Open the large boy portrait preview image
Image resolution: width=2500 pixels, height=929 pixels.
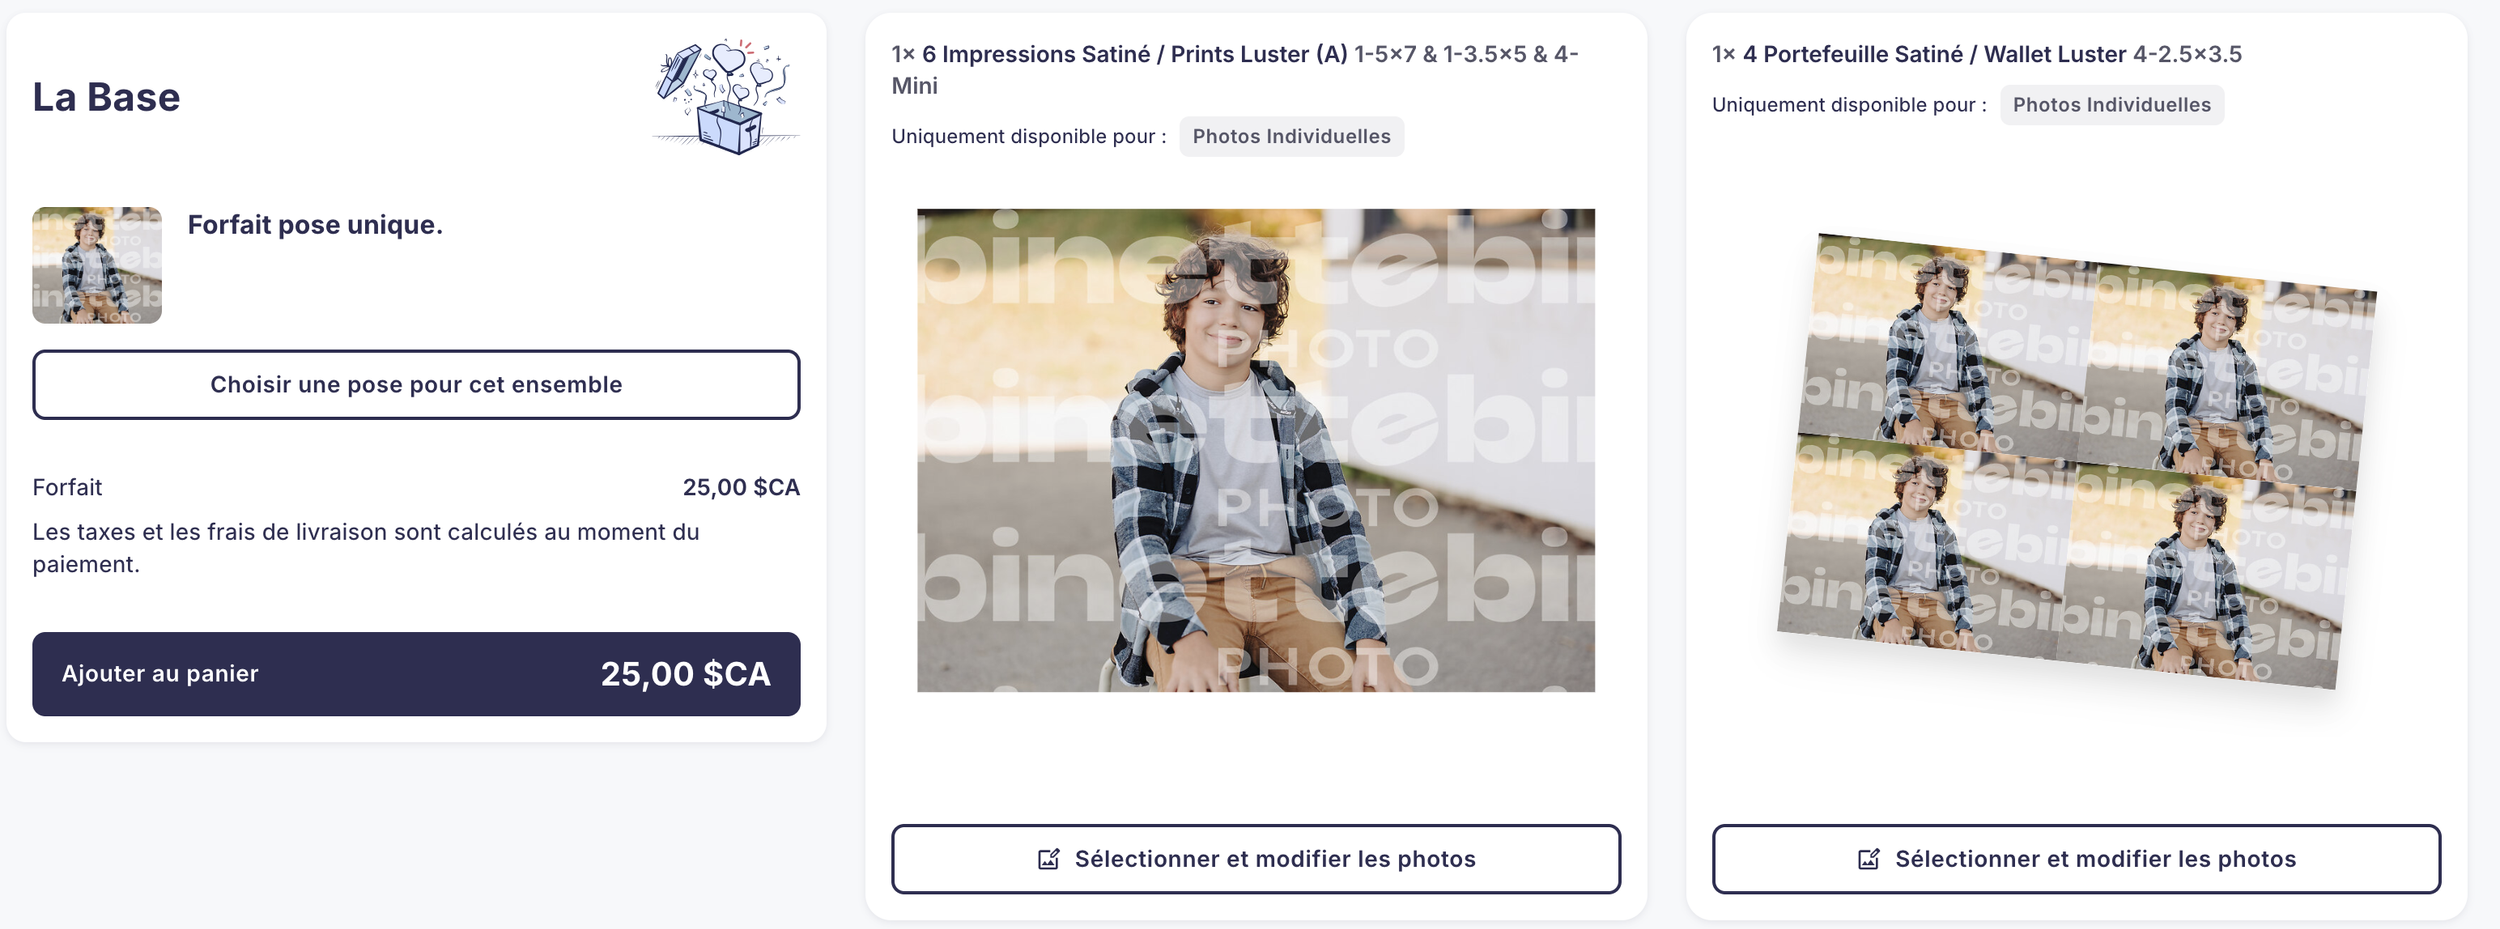pos(1256,450)
